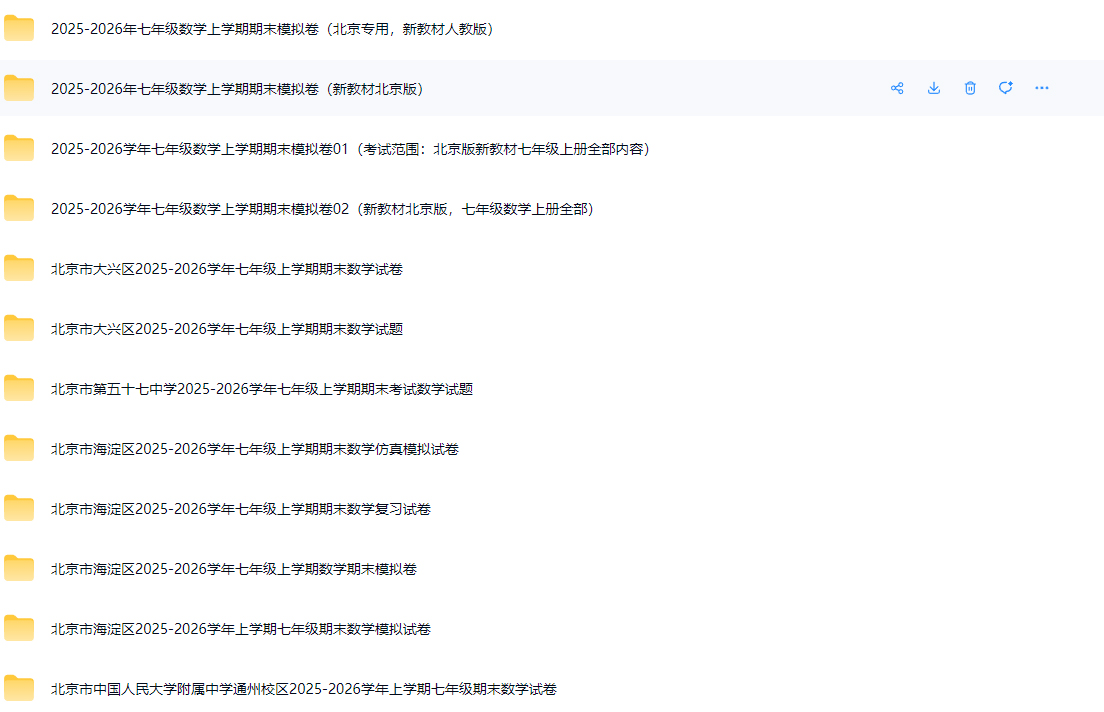The image size is (1104, 712).
Task: Click folder icon for 北京市第五十七中学 row
Action: [19, 389]
